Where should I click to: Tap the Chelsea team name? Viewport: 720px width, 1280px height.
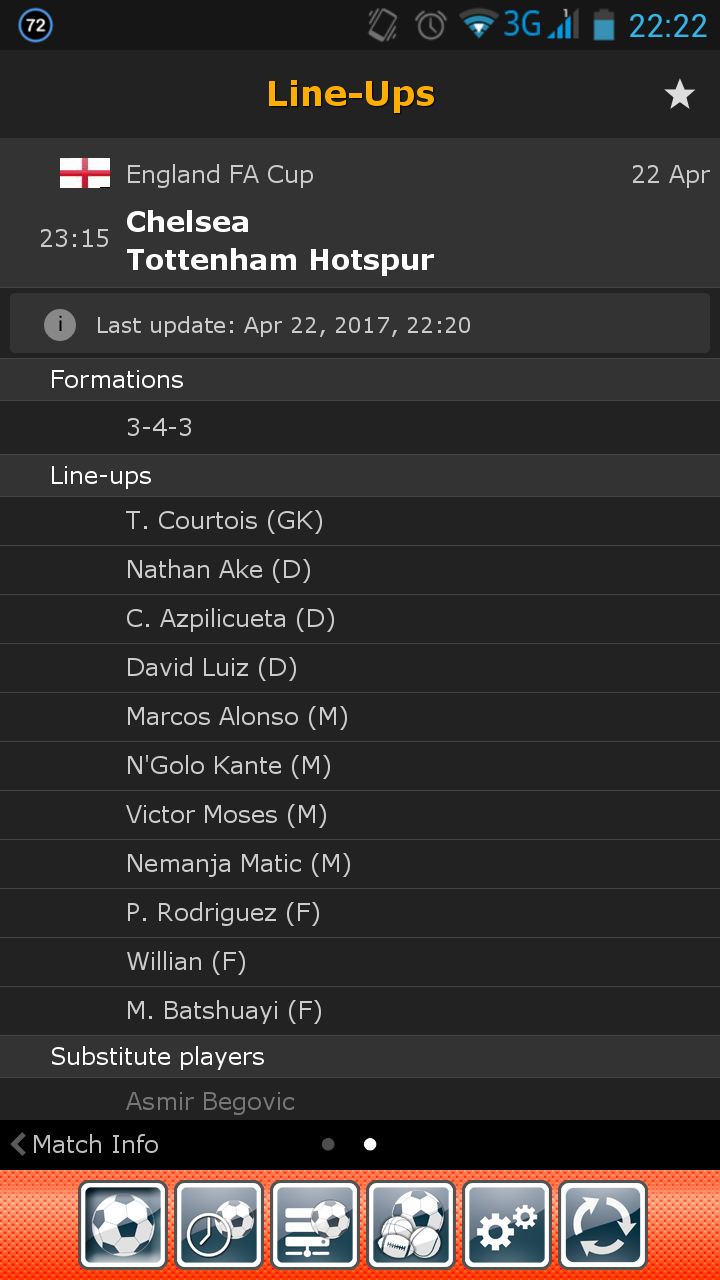click(x=188, y=222)
